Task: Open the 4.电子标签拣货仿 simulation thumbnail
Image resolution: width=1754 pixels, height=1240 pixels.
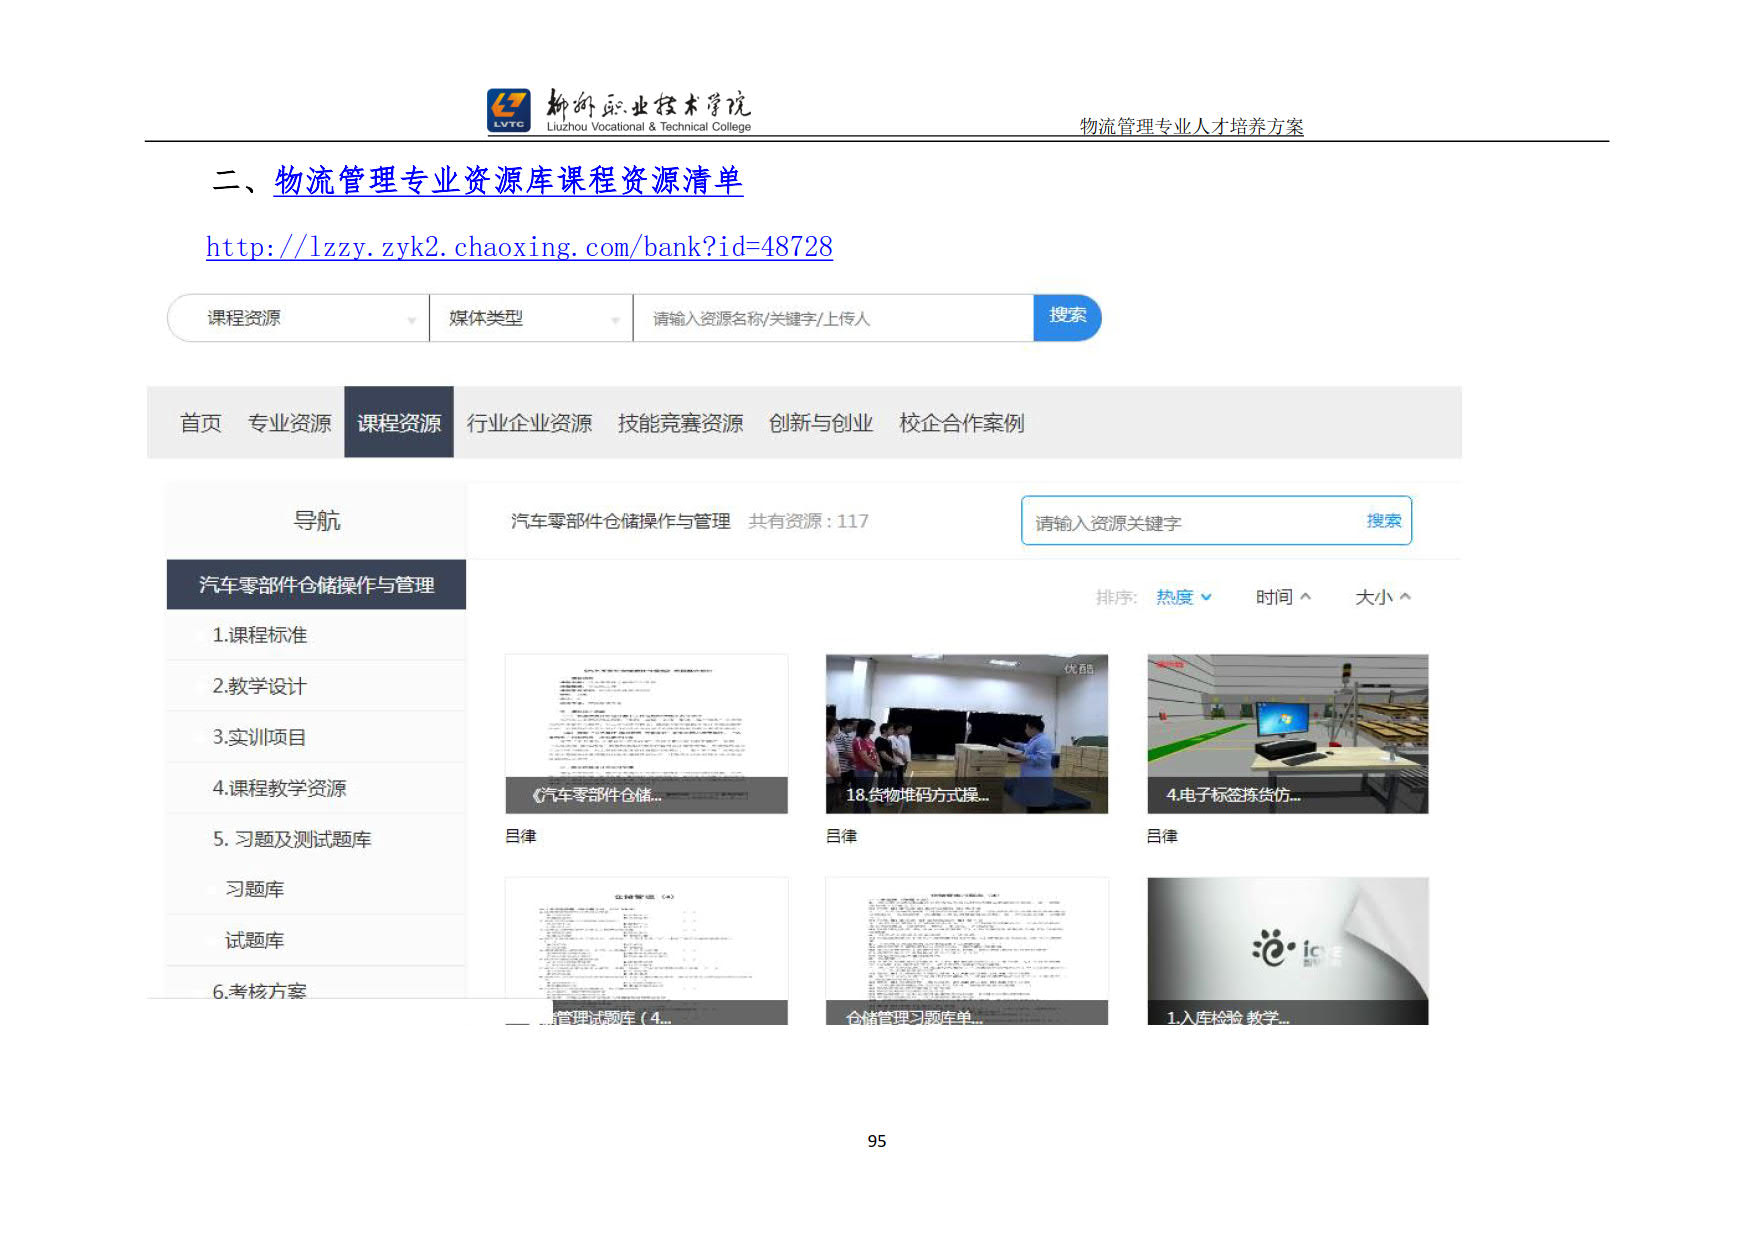Action: pyautogui.click(x=1287, y=733)
